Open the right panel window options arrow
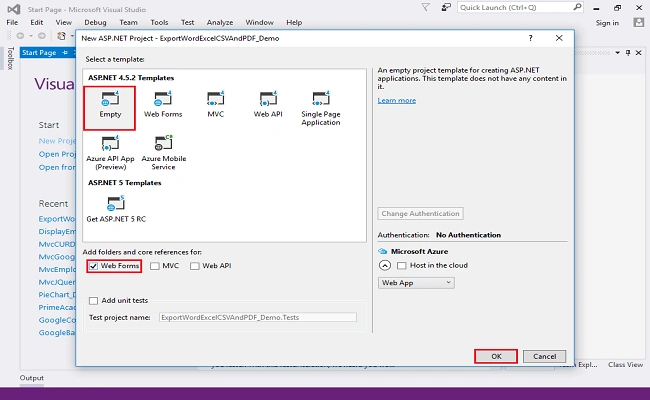This screenshot has height=400, width=650. click(x=618, y=53)
